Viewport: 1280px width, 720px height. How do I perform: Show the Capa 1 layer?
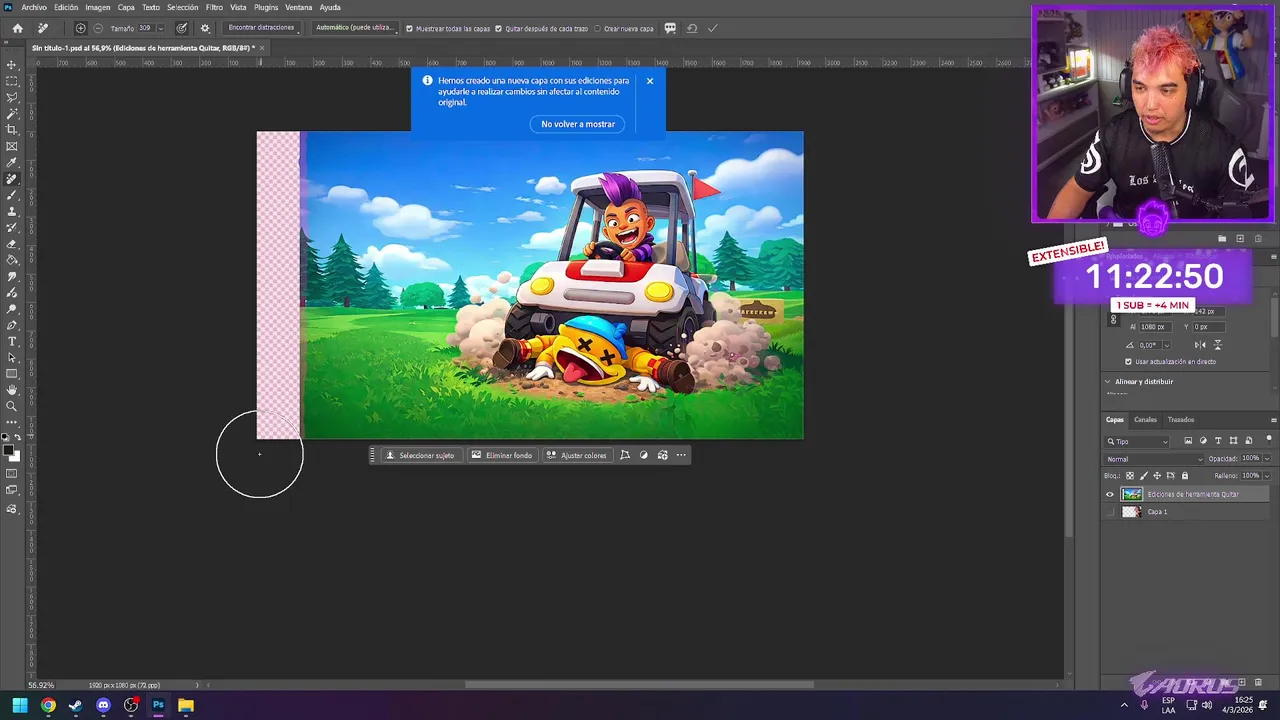[x=1109, y=512]
